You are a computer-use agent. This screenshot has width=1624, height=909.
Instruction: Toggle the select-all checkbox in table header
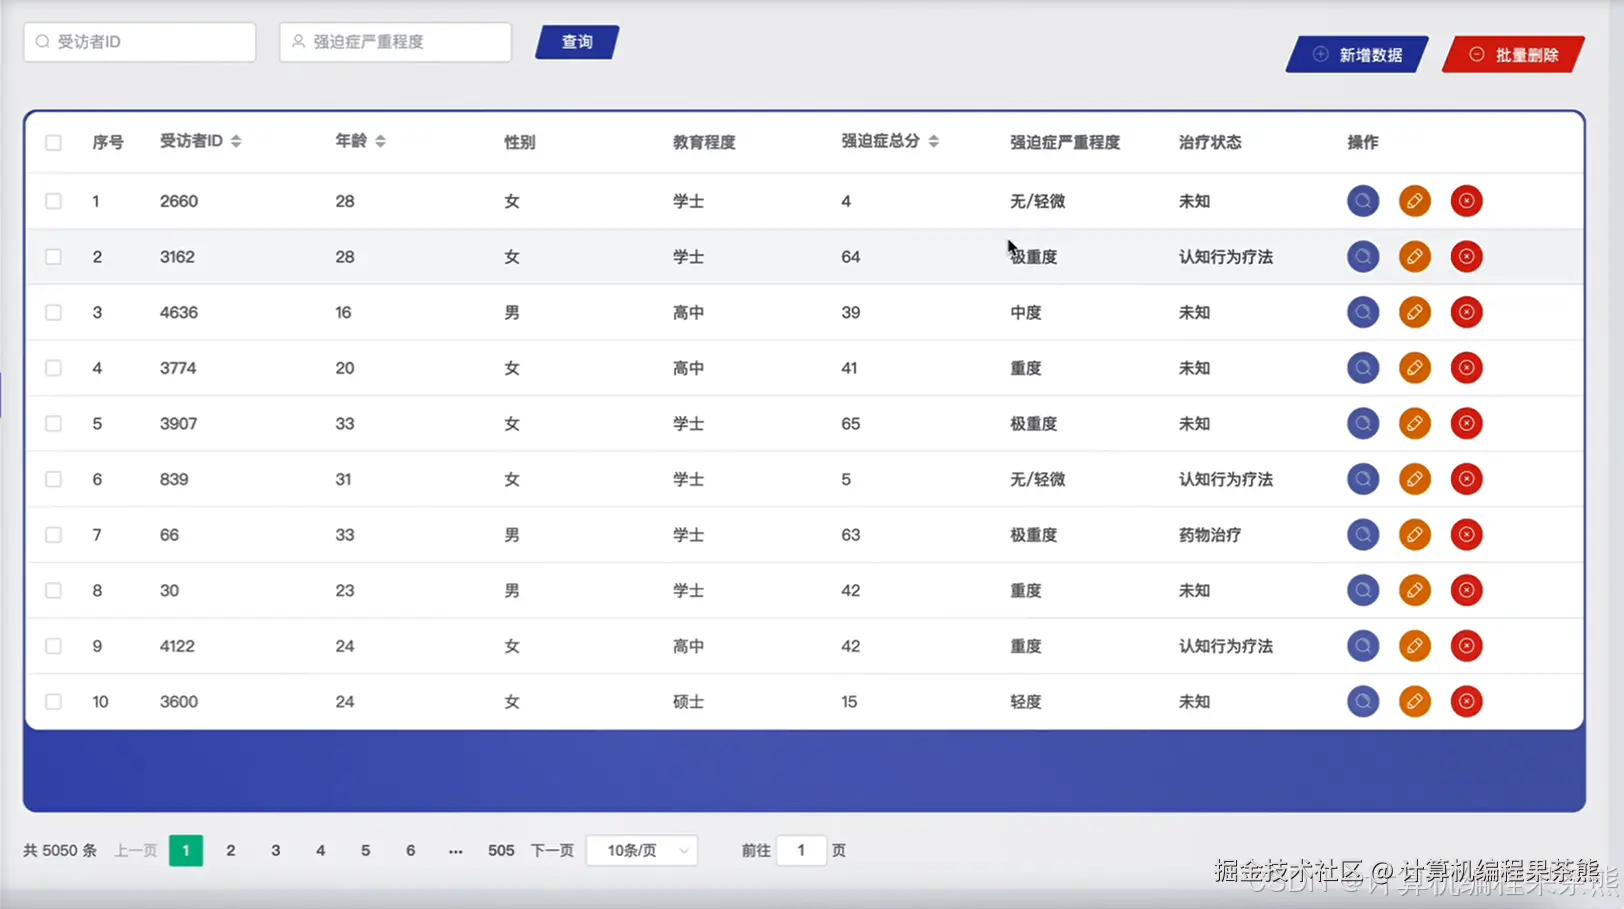coord(53,142)
